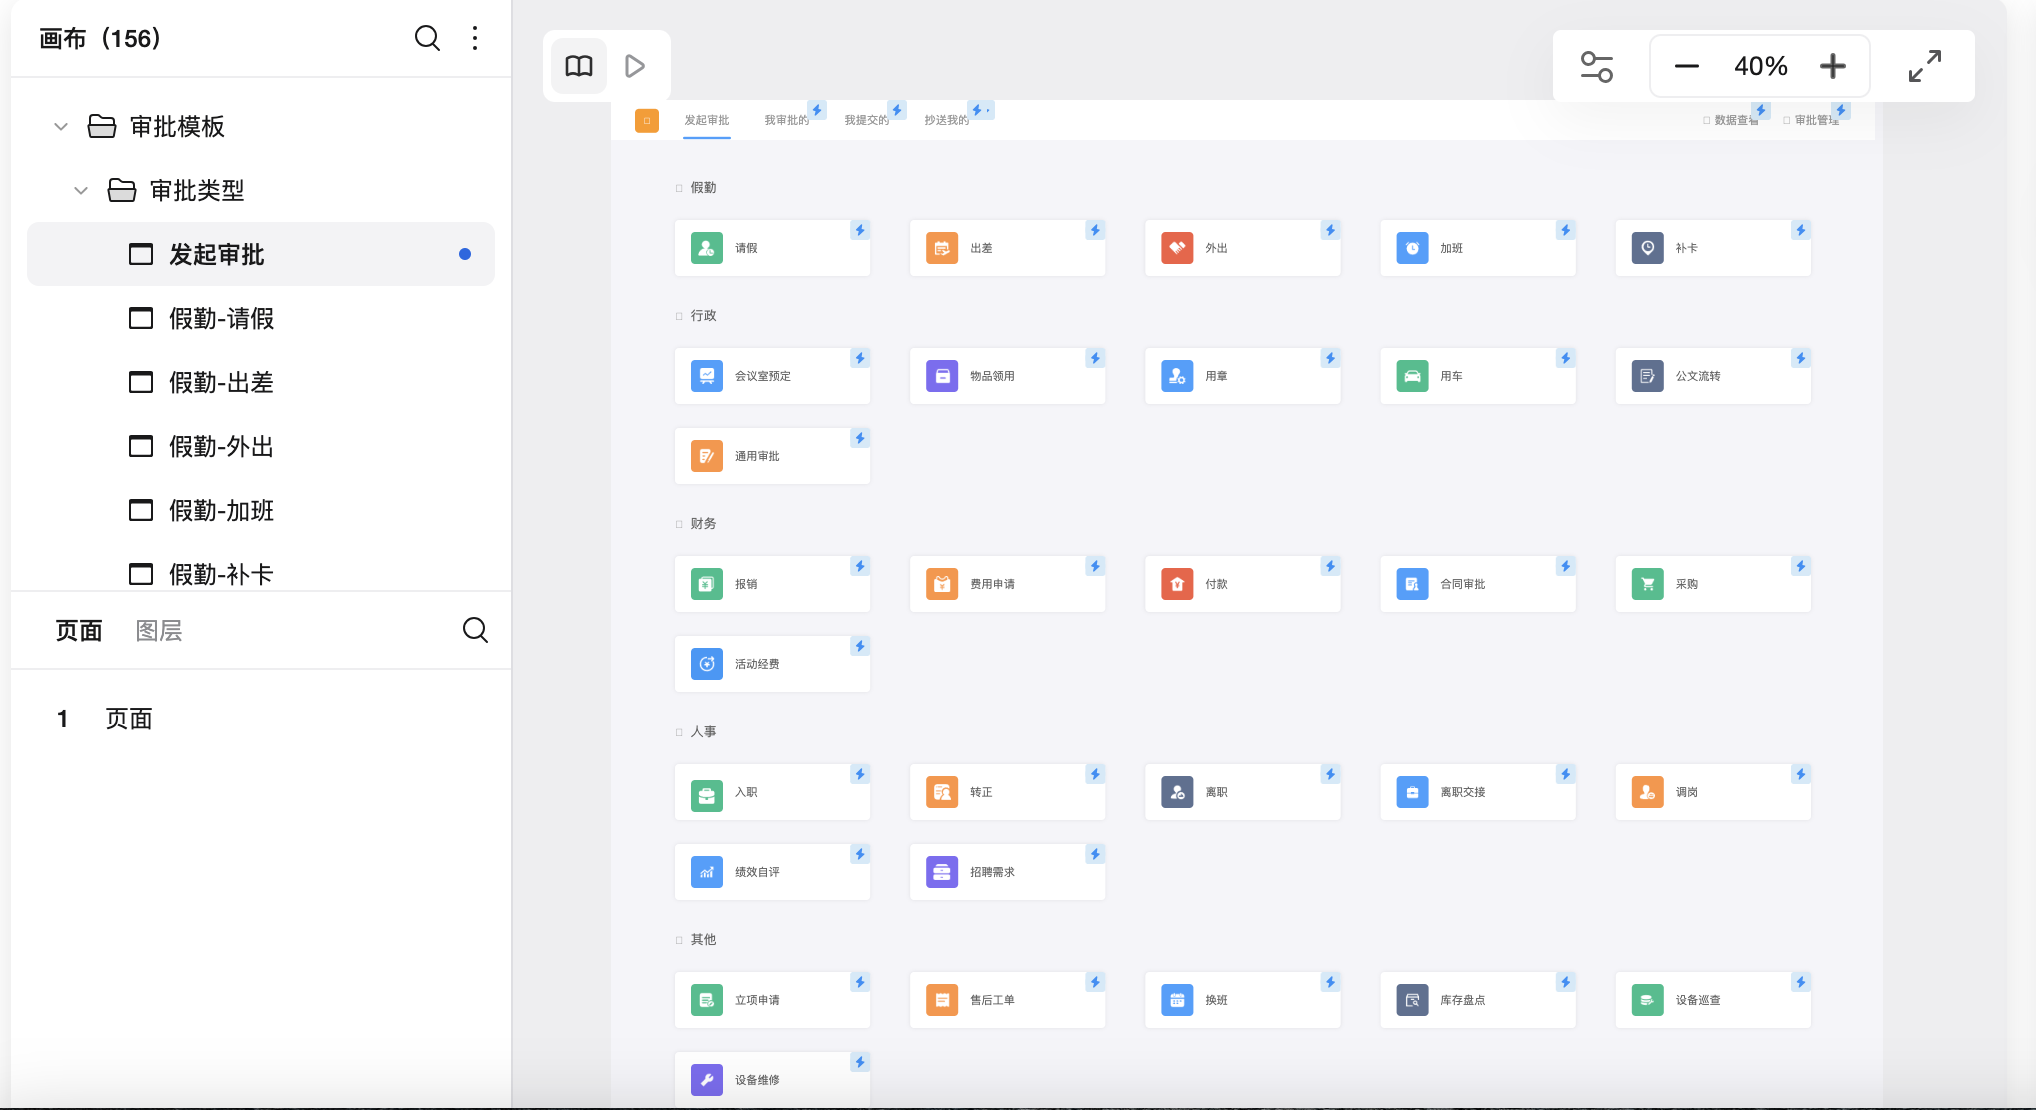Screen dimensions: 2036x1110
Task: Select the 审批类型 folder
Action: (177, 190)
